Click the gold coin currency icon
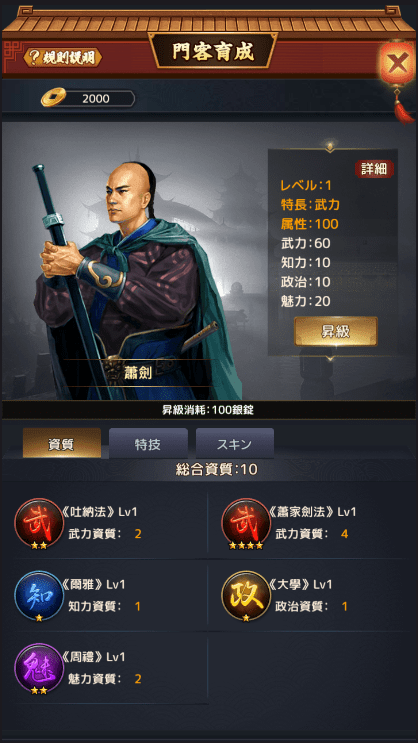418x743 pixels. pos(54,98)
